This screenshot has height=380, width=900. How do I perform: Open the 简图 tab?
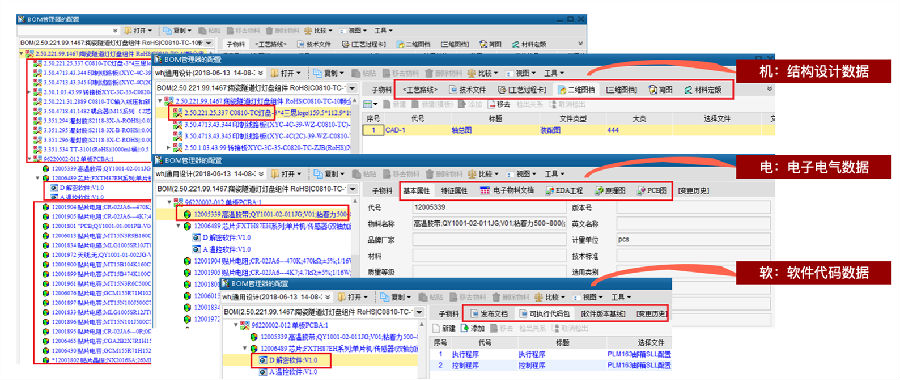(x=661, y=90)
